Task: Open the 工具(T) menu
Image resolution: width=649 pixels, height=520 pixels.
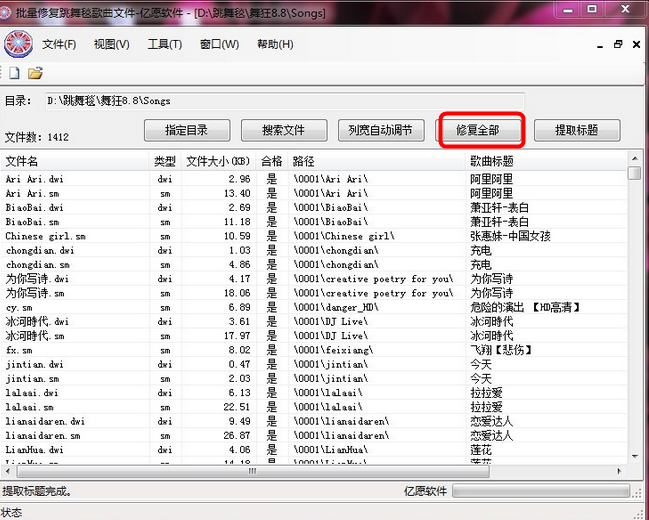Action: coord(165,44)
